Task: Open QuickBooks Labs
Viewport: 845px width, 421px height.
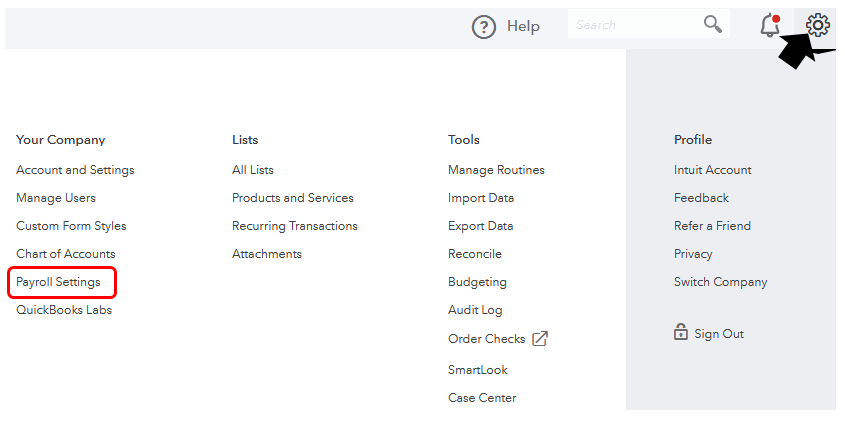Action: 64,310
